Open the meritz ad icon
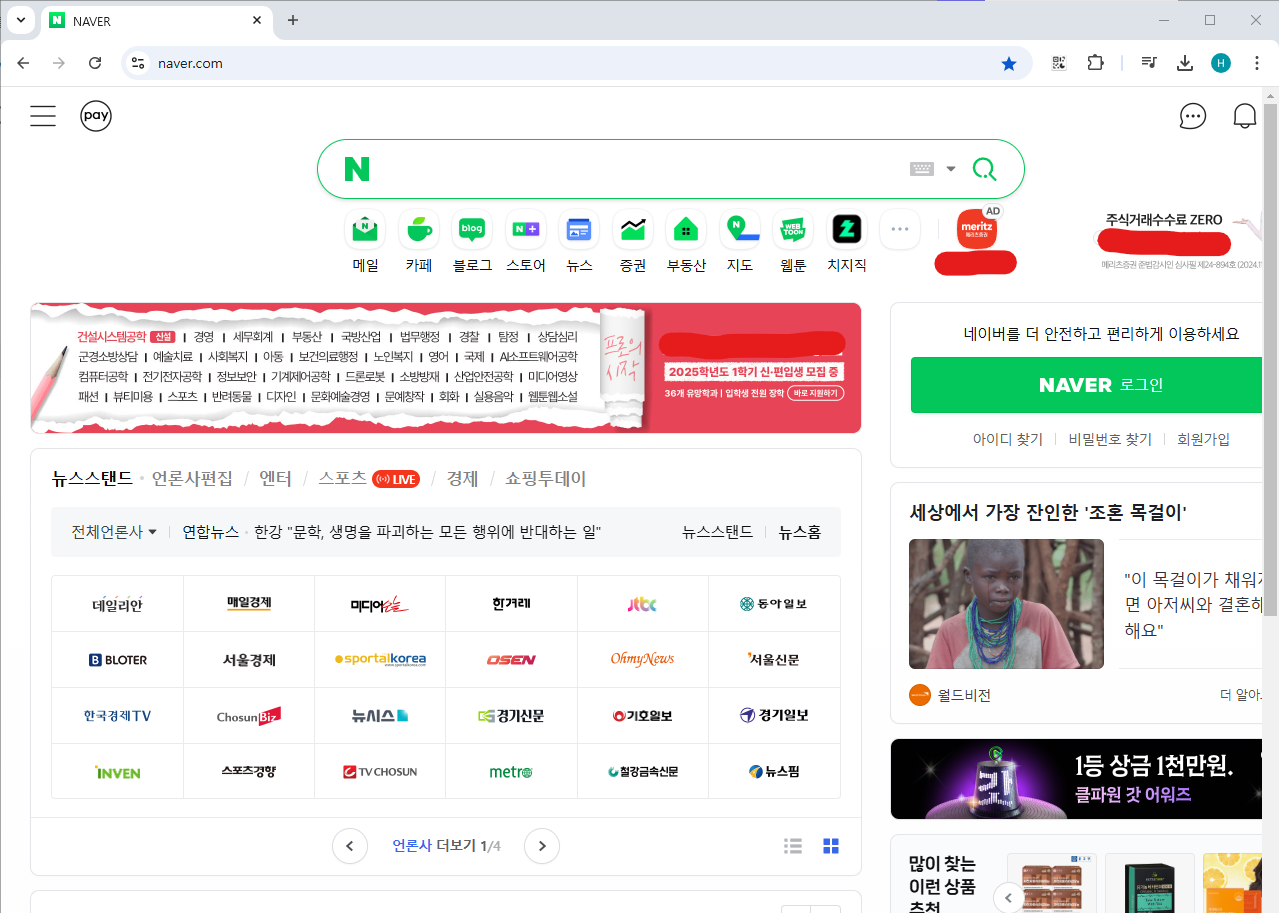 (x=977, y=229)
